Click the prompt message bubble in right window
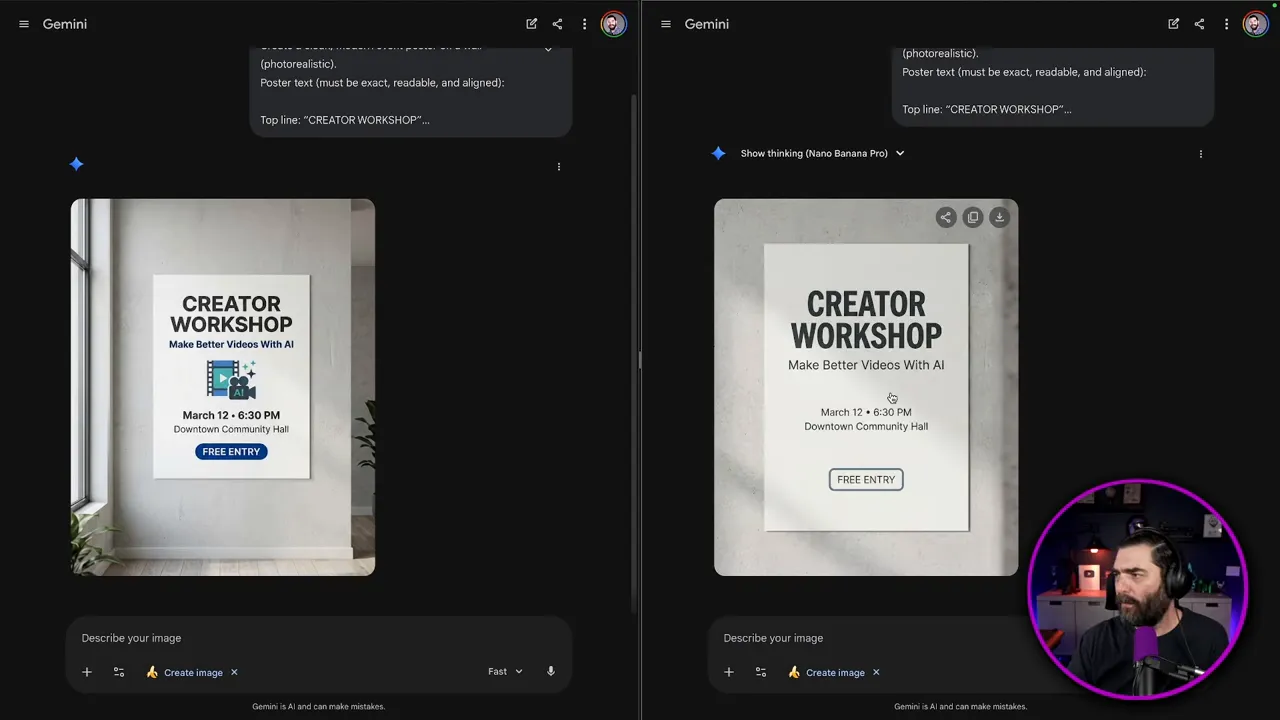Image resolution: width=1280 pixels, height=720 pixels. (1053, 85)
